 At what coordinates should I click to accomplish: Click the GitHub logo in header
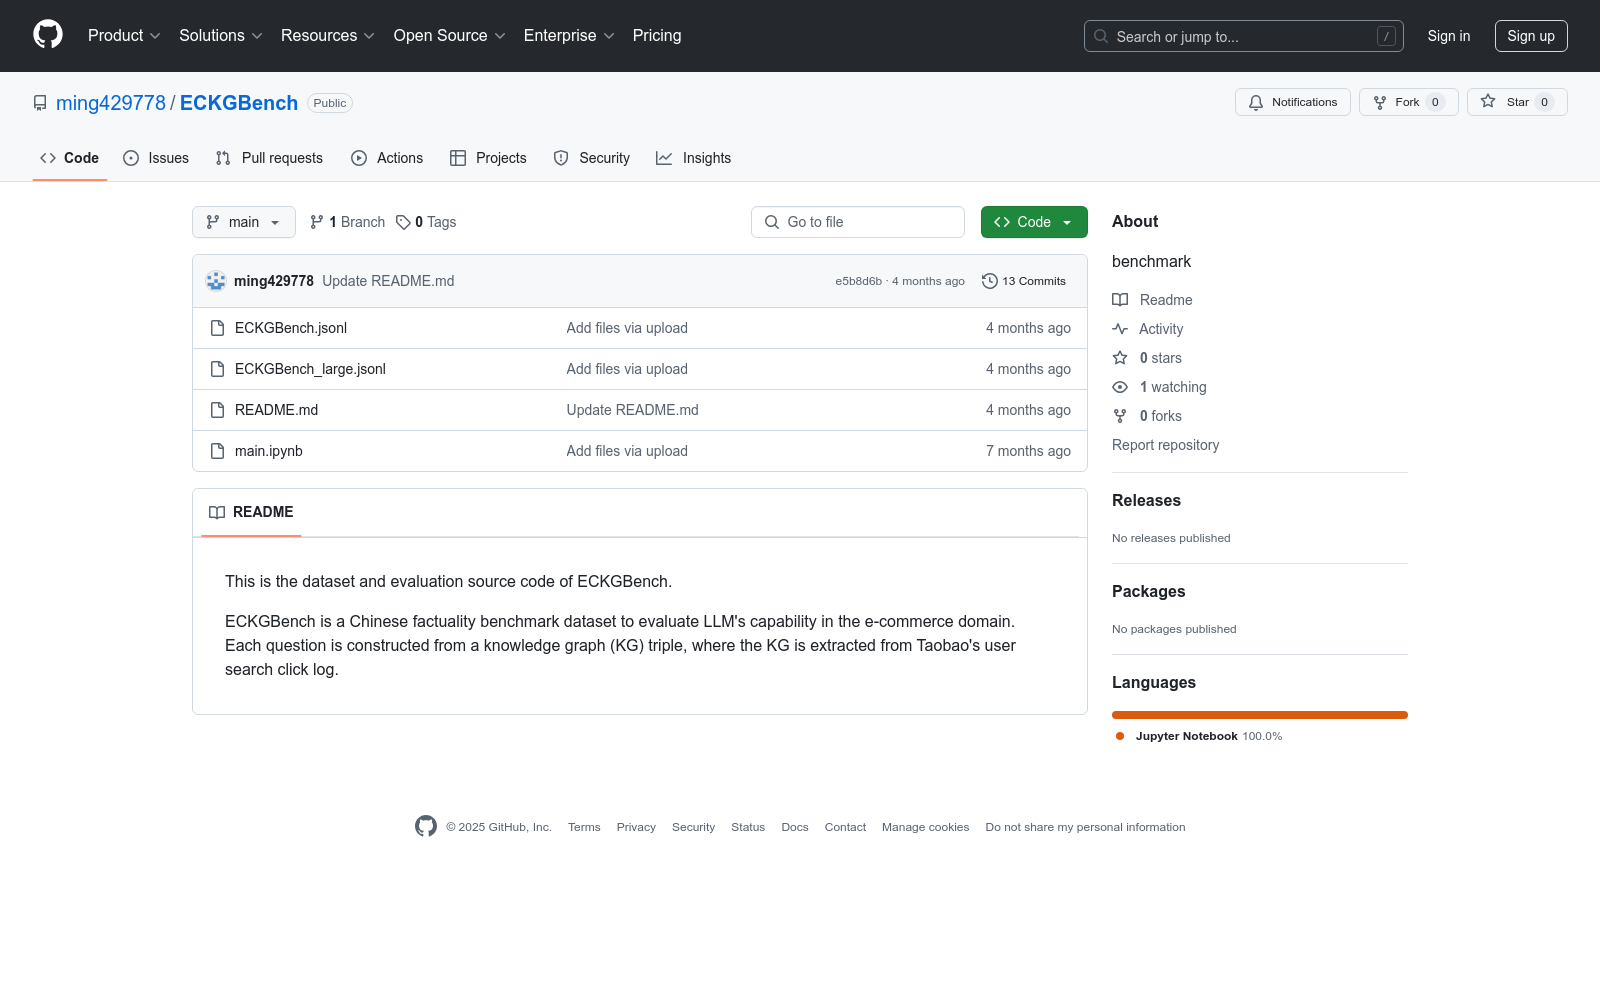48,35
